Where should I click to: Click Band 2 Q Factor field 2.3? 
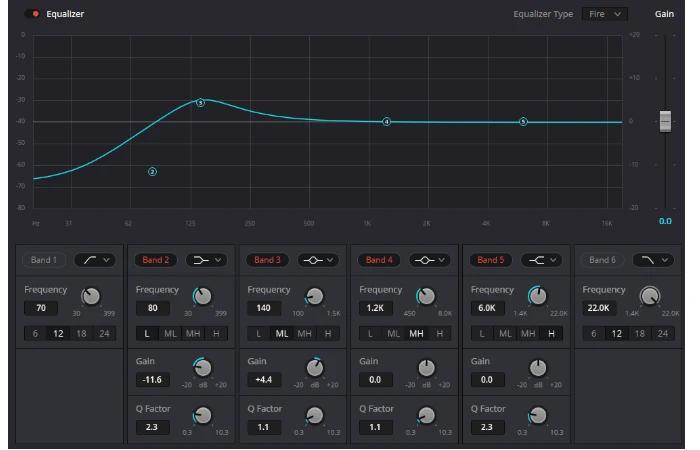pos(152,427)
